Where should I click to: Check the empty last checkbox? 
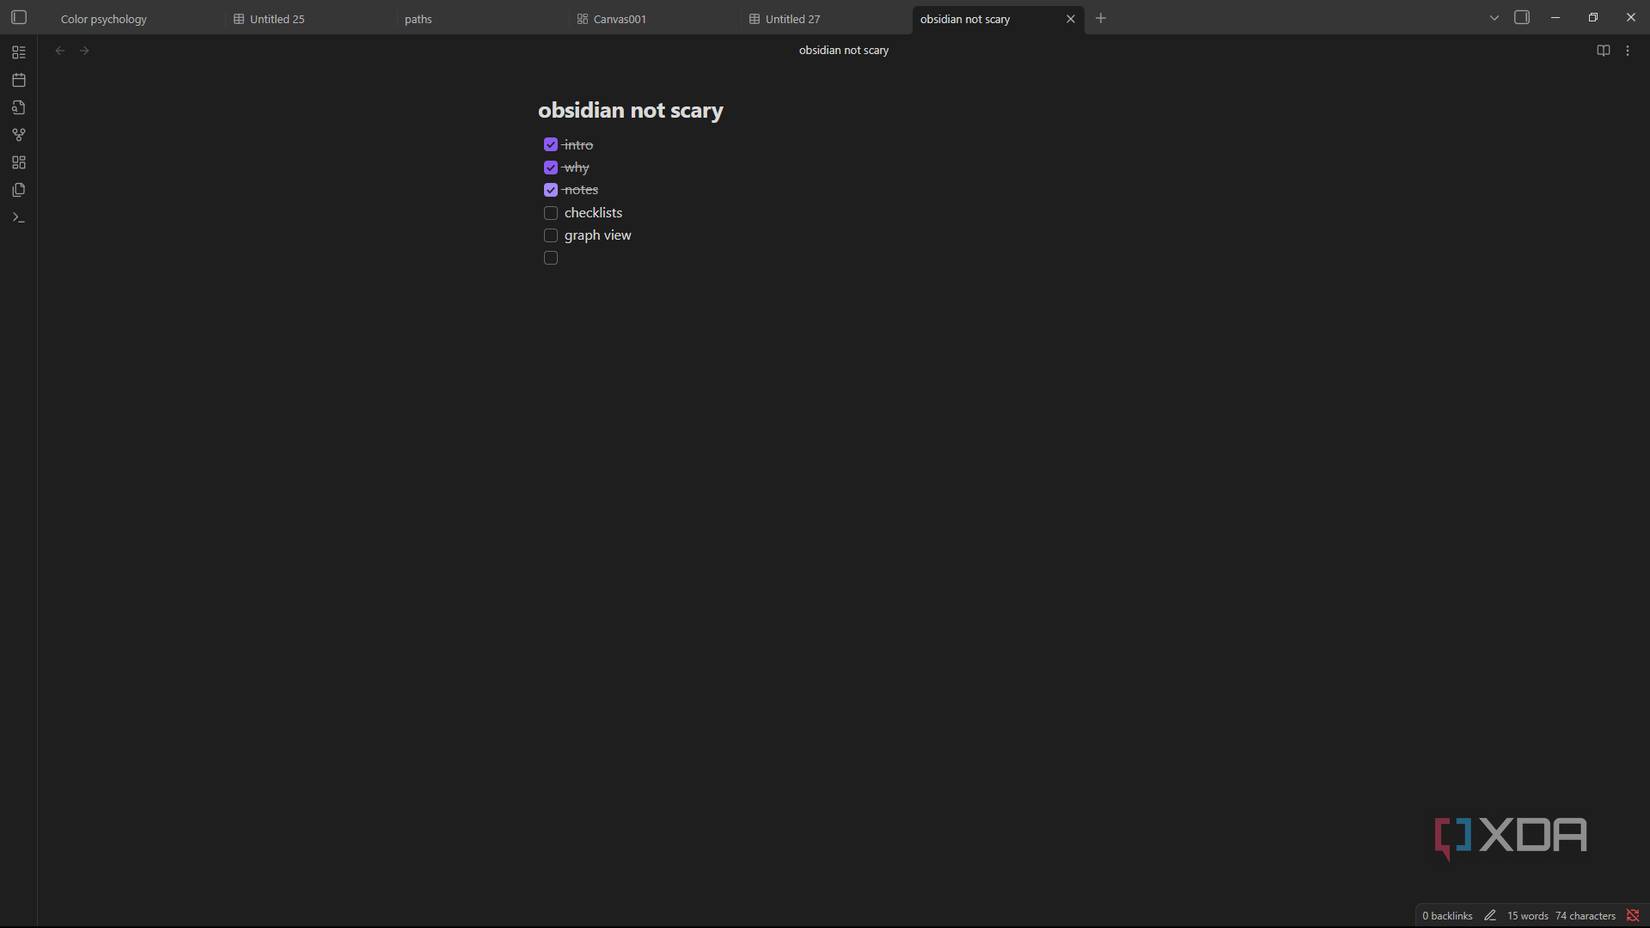tap(551, 258)
